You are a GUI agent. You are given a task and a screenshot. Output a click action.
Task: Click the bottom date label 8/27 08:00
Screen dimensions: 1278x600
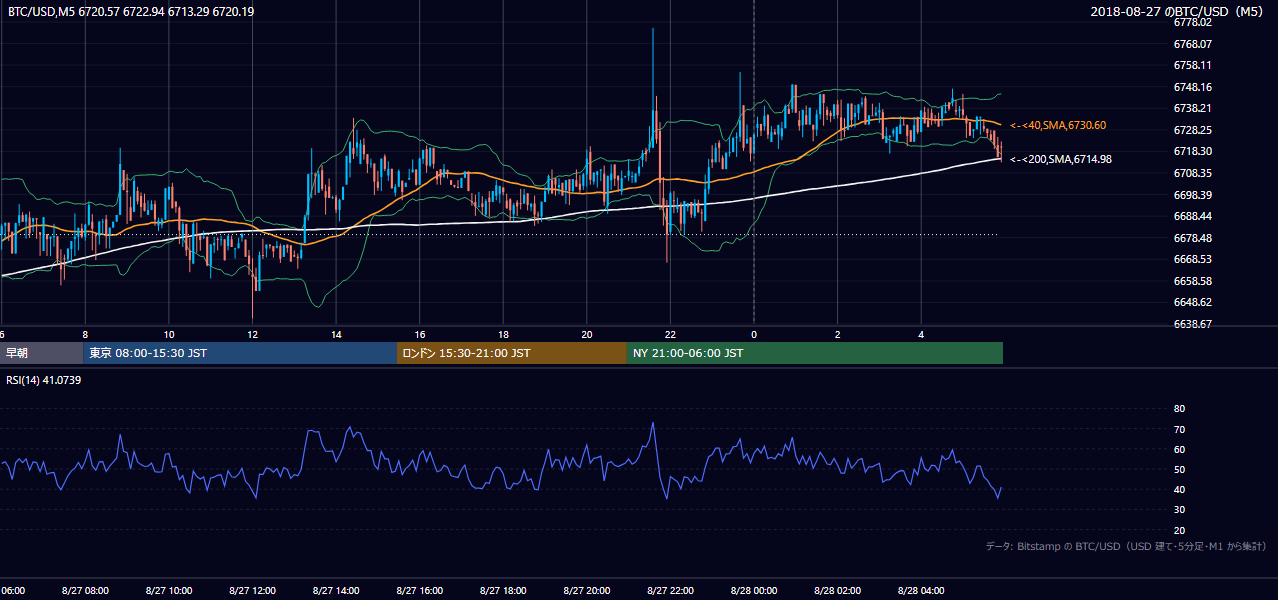click(85, 591)
